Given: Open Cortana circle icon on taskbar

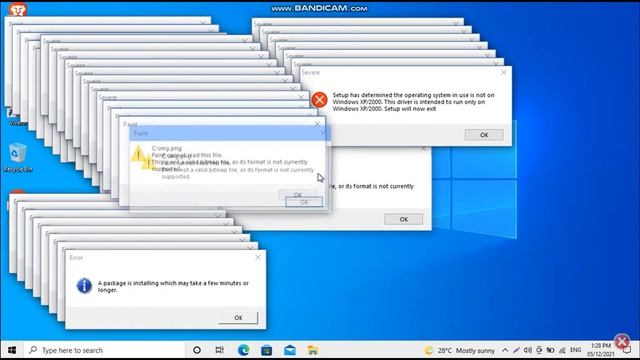Looking at the screenshot, I should click(197, 350).
